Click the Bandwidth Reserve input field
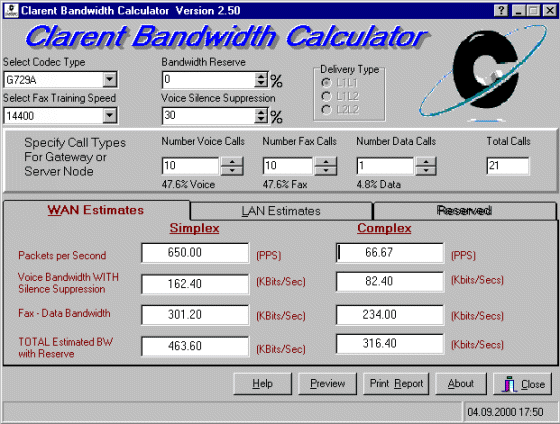560x424 pixels. point(209,80)
